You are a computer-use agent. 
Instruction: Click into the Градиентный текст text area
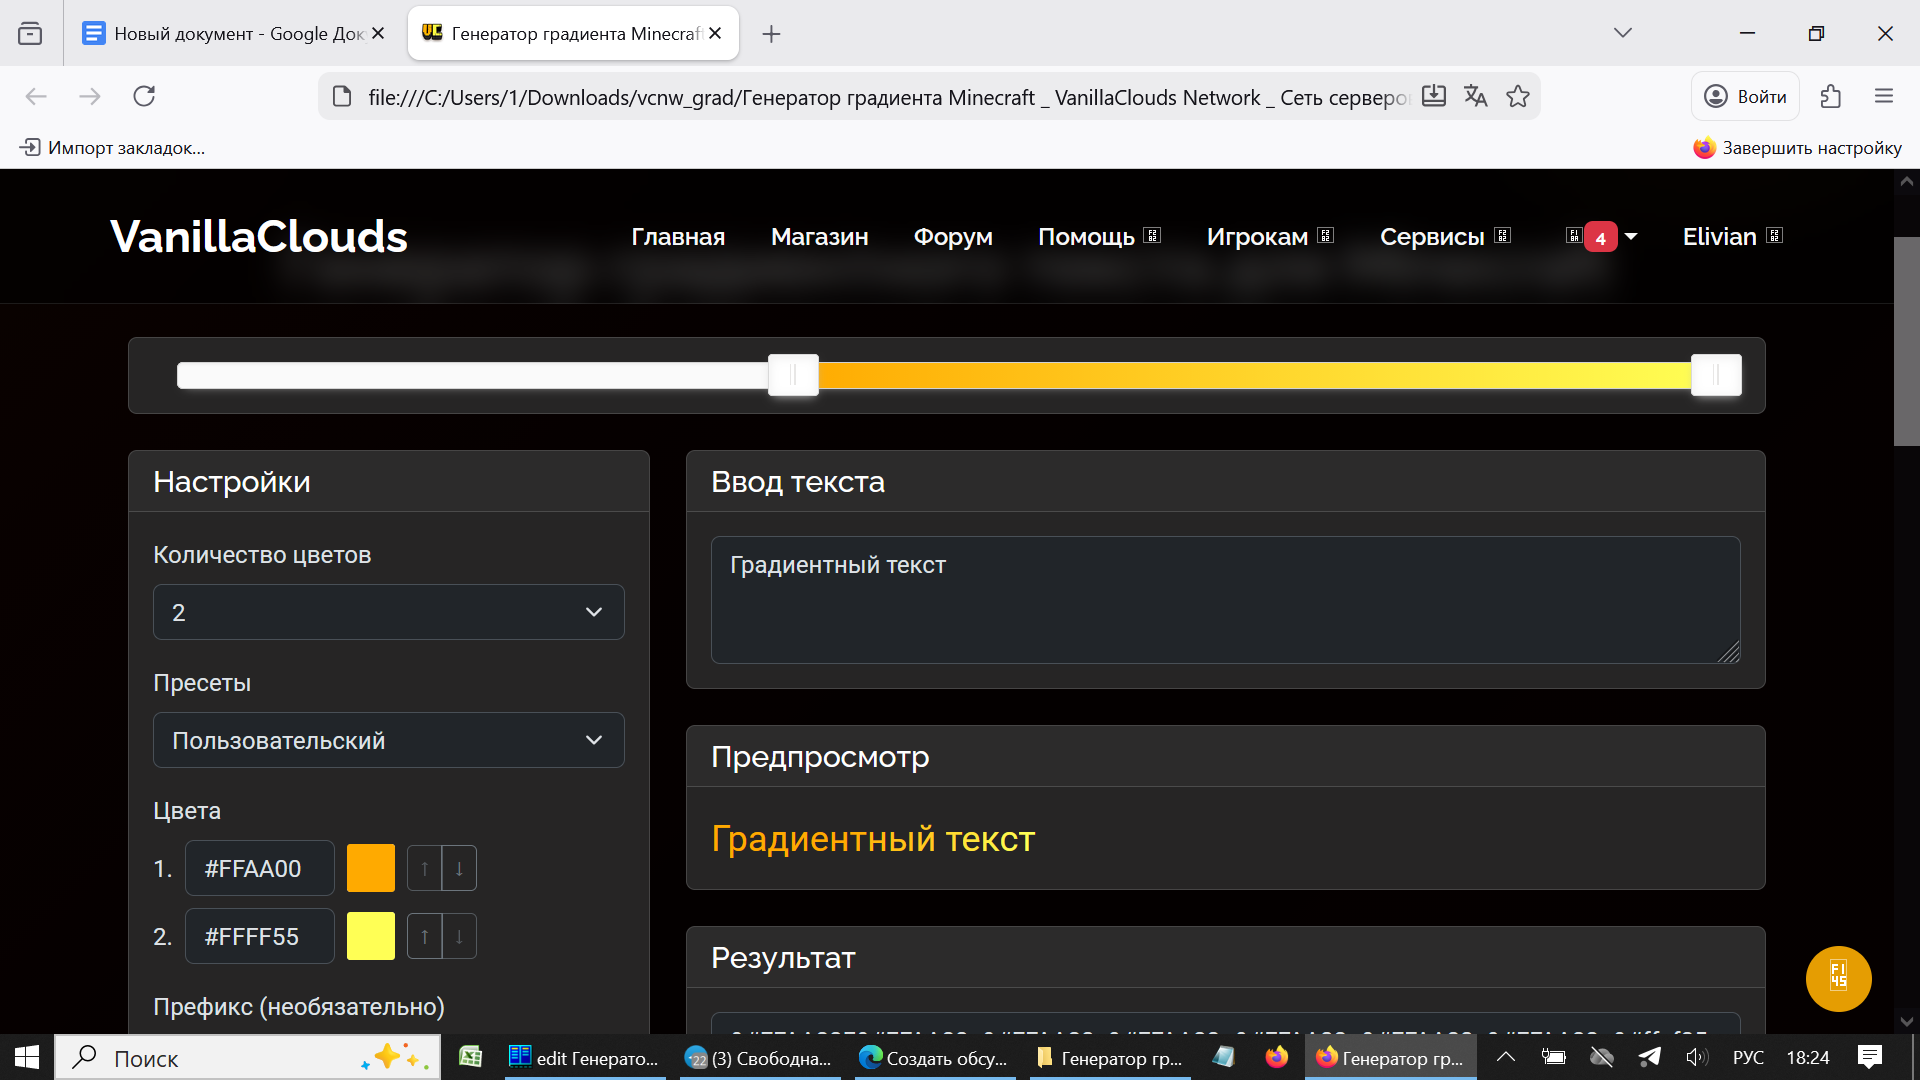point(1225,600)
